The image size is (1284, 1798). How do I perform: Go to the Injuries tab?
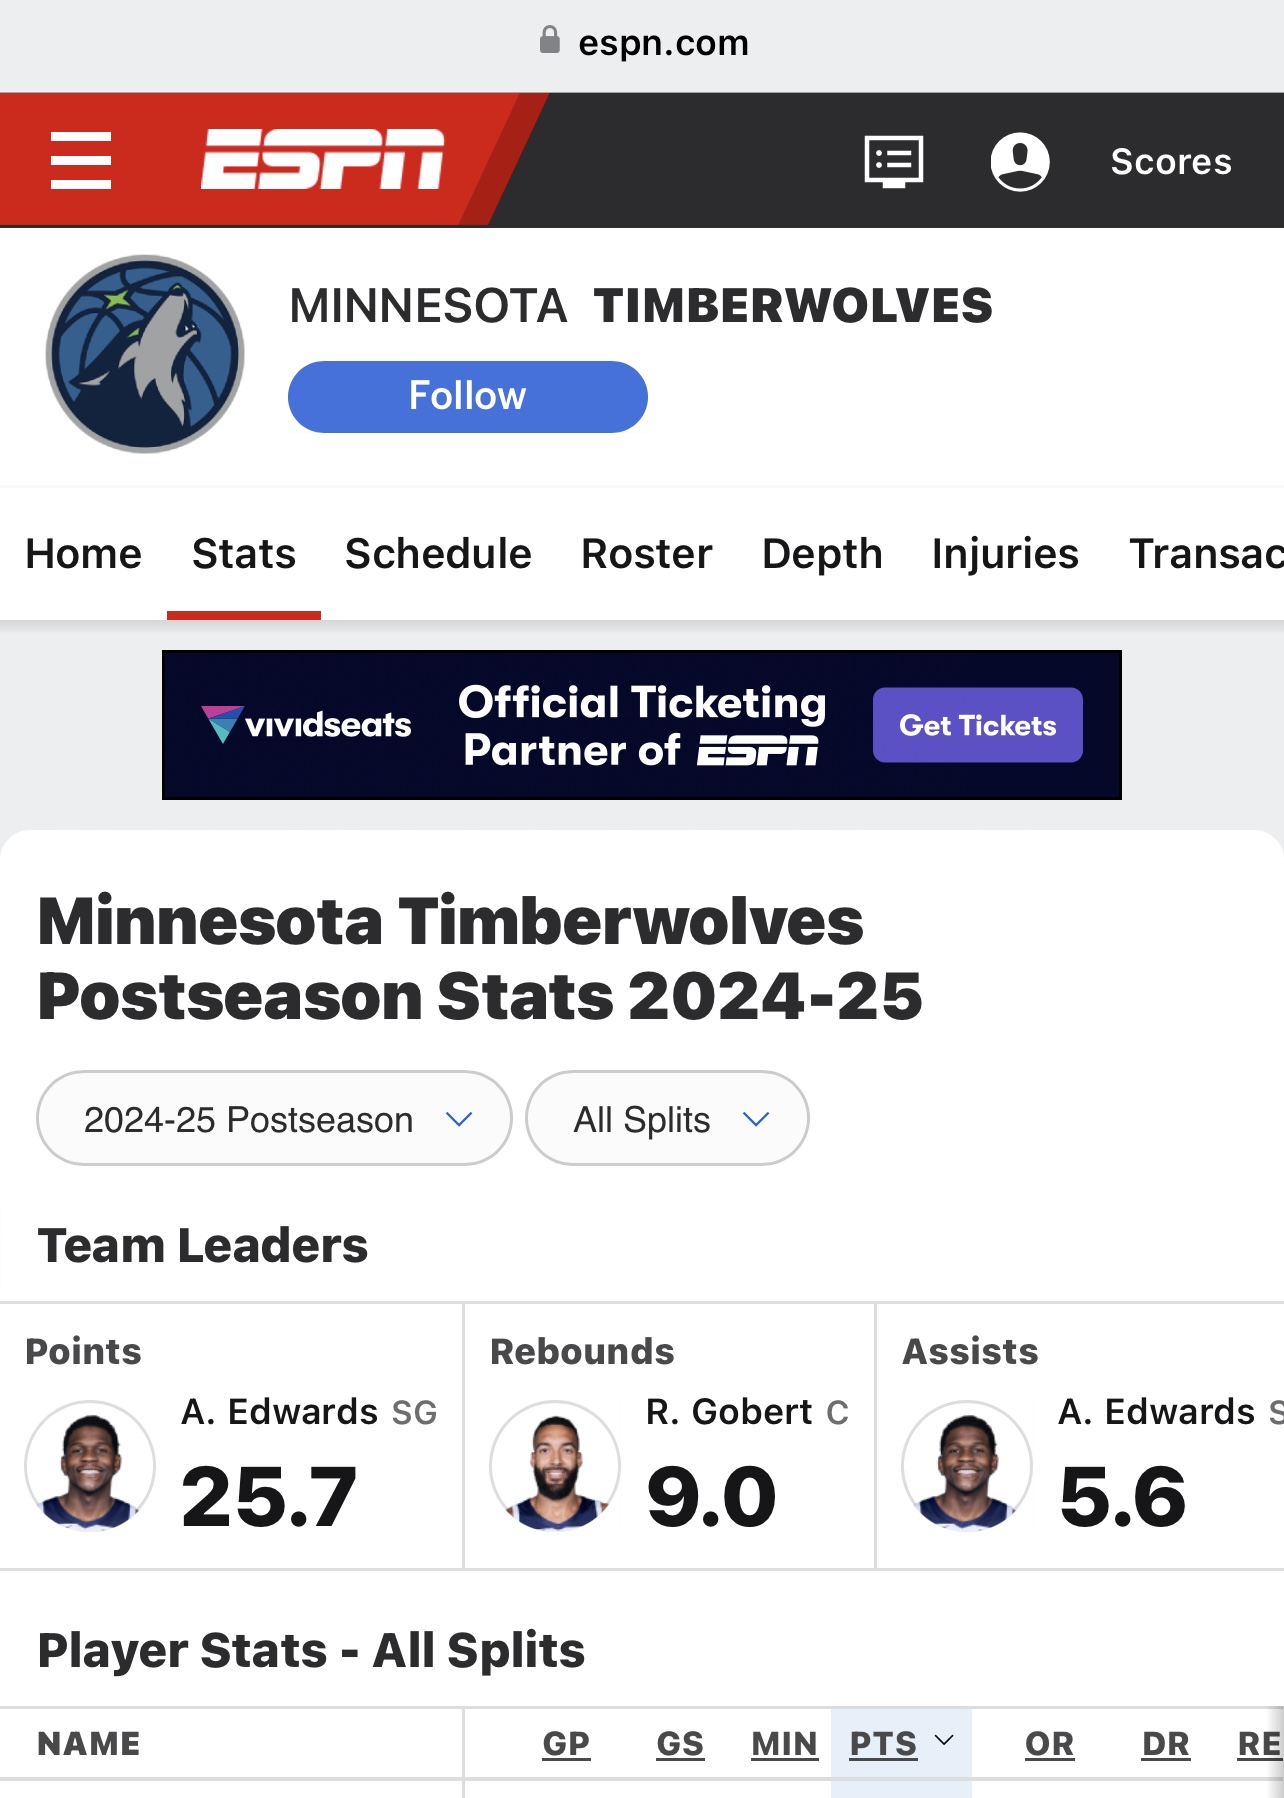(1005, 553)
